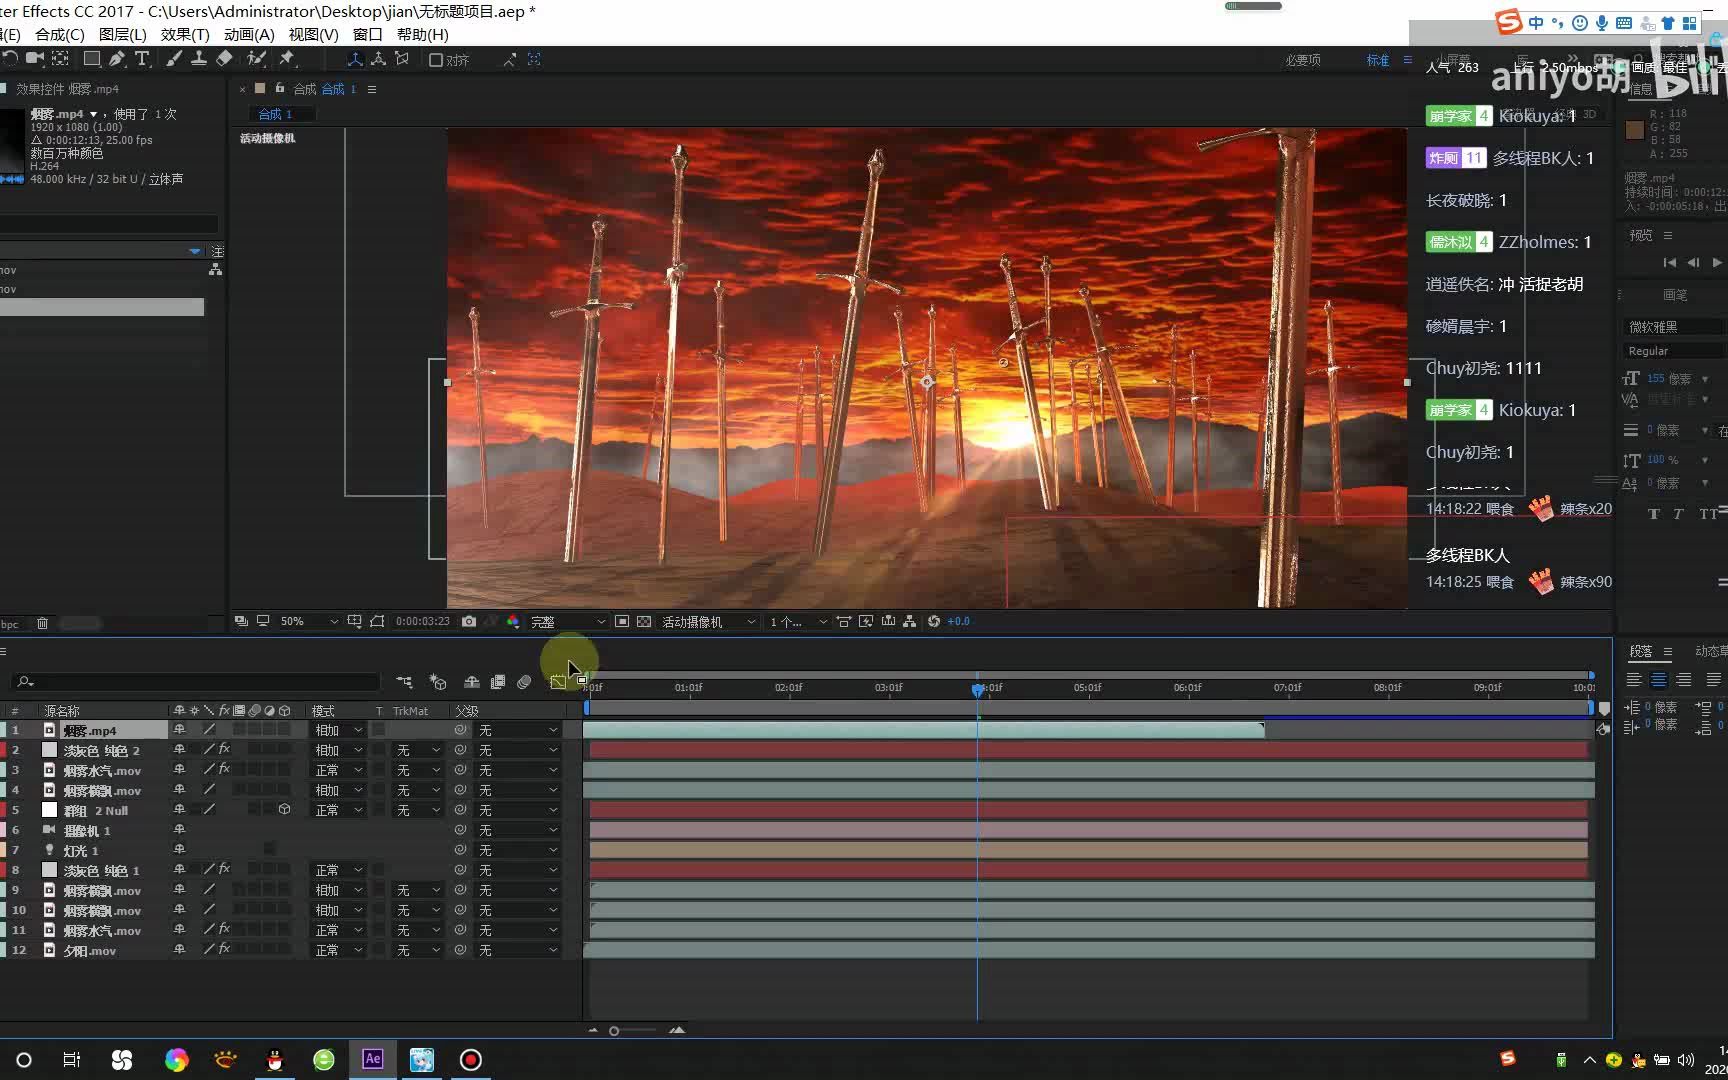Open the 视图(V) menu
Screen dimensions: 1728x1080
(313, 34)
